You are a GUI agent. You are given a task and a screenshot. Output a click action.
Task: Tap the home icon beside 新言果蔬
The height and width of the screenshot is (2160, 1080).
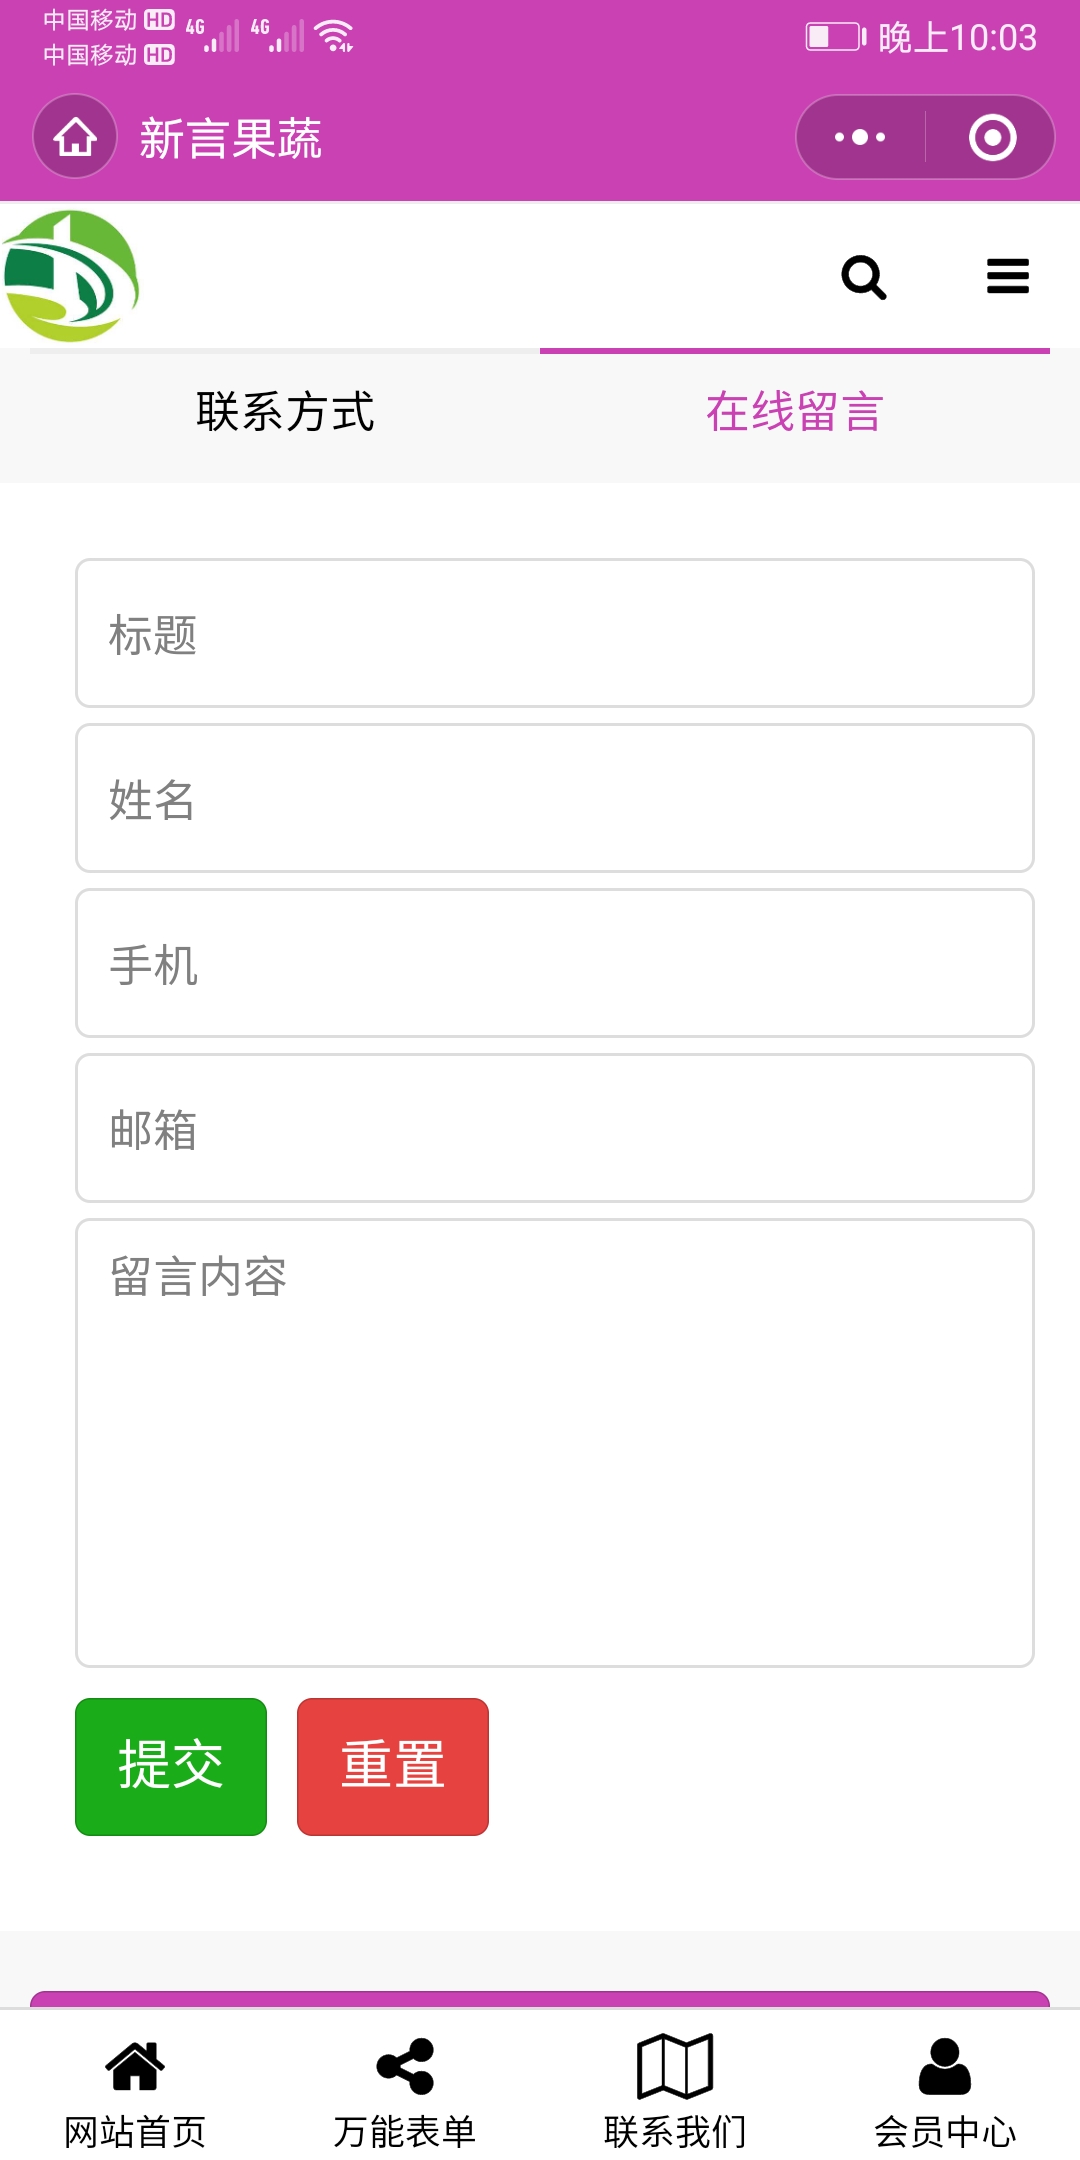coord(75,137)
